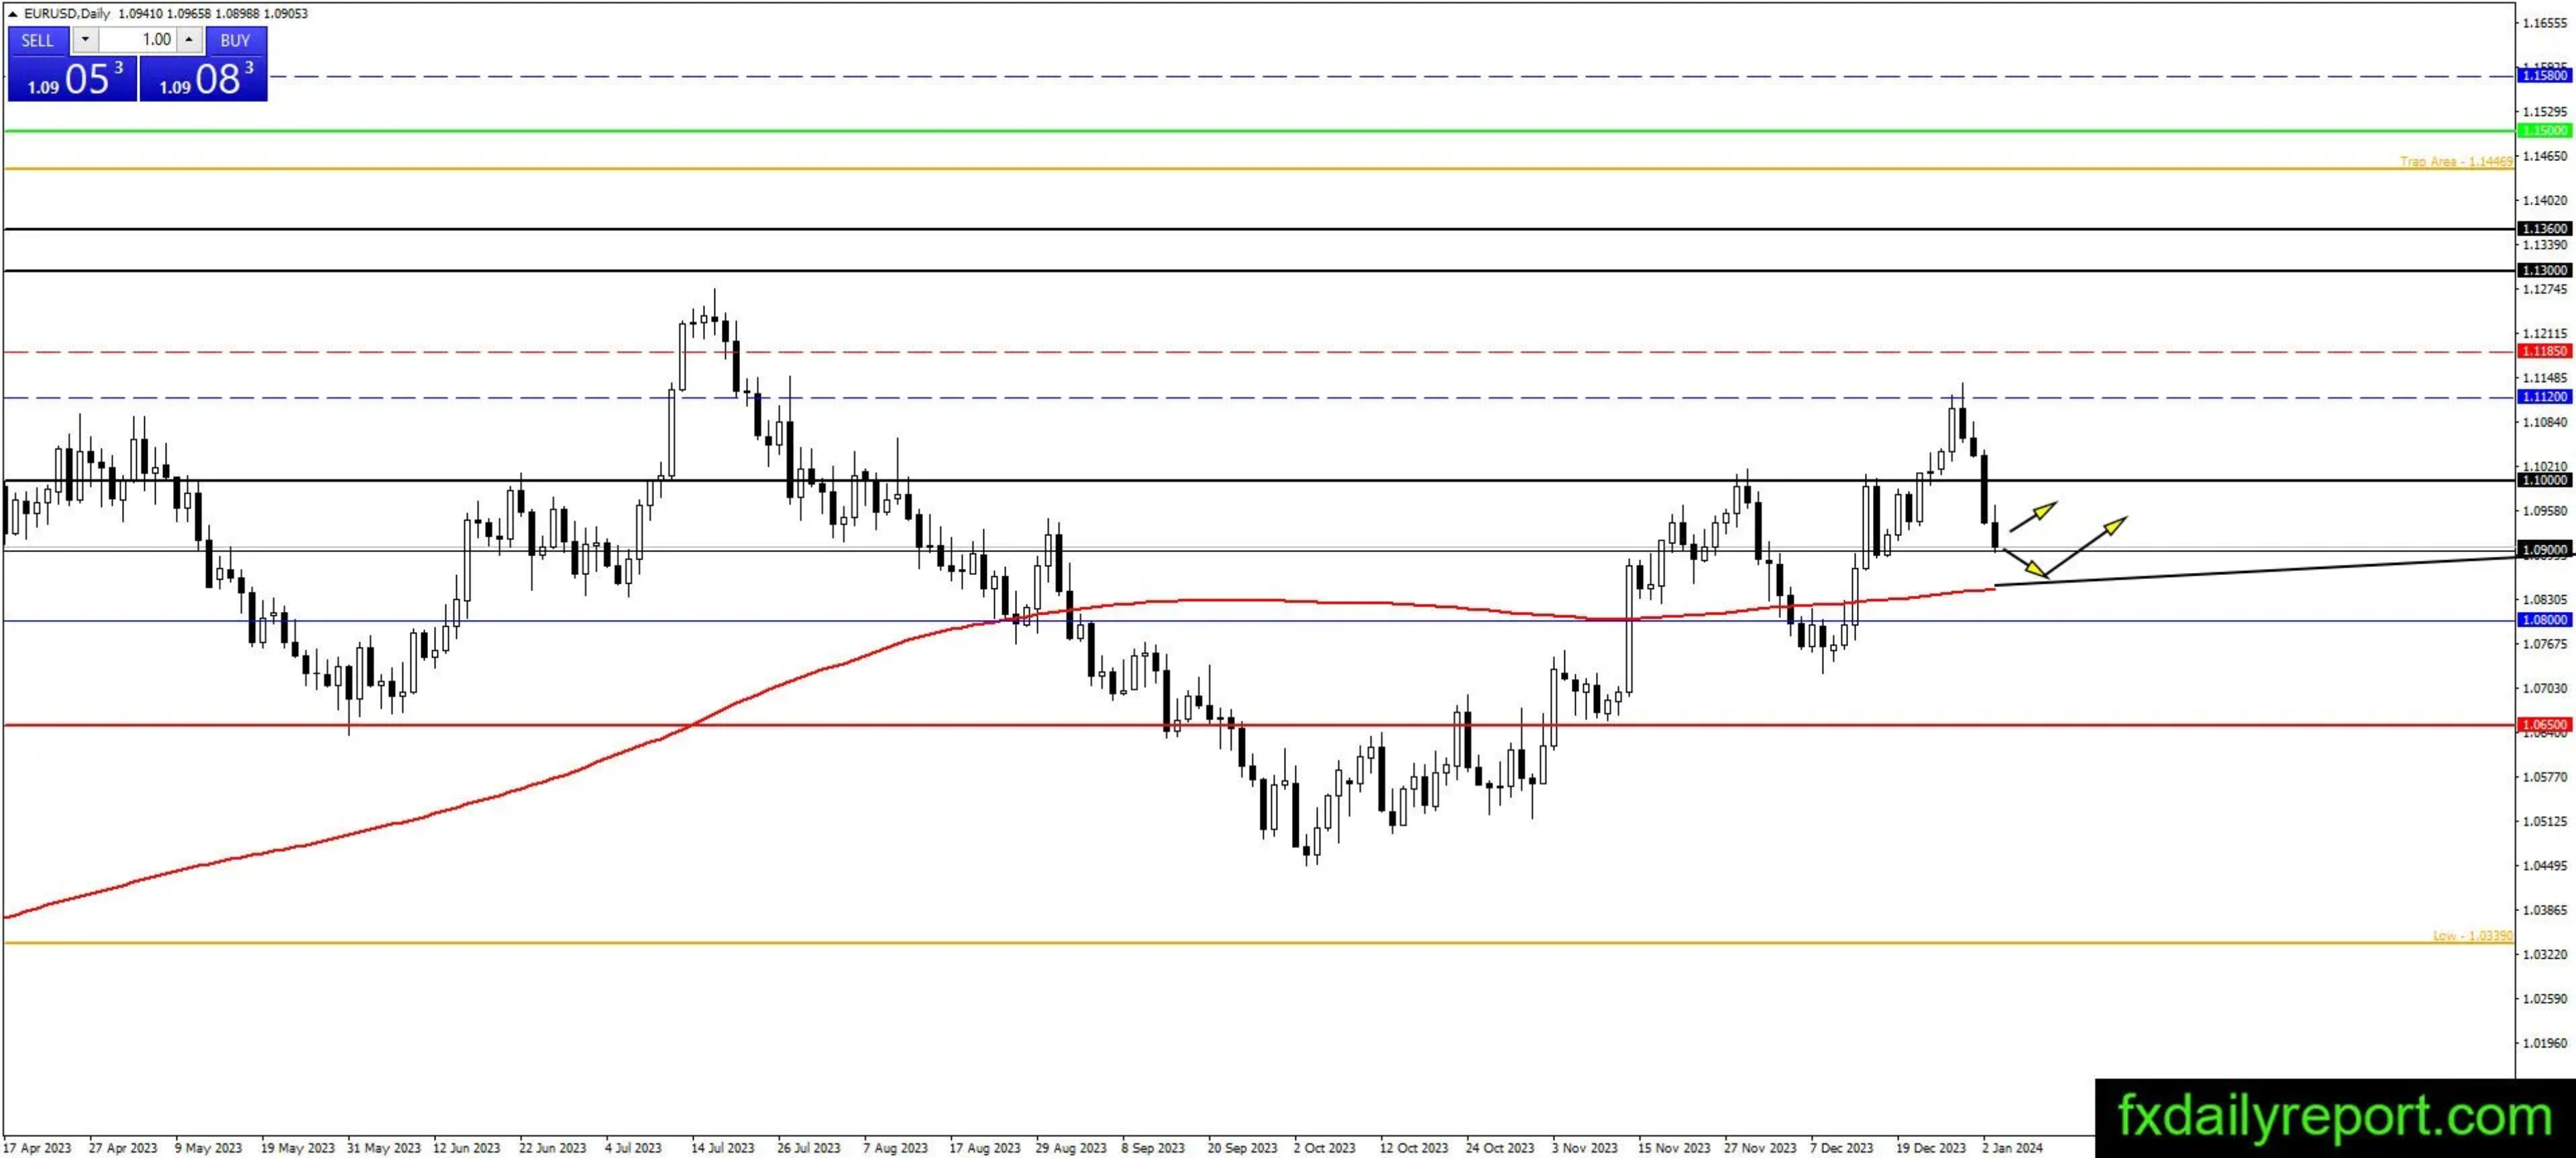This screenshot has width=2576, height=1158.
Task: Collapse the one-click trading panel triangle
Action: (x=12, y=14)
